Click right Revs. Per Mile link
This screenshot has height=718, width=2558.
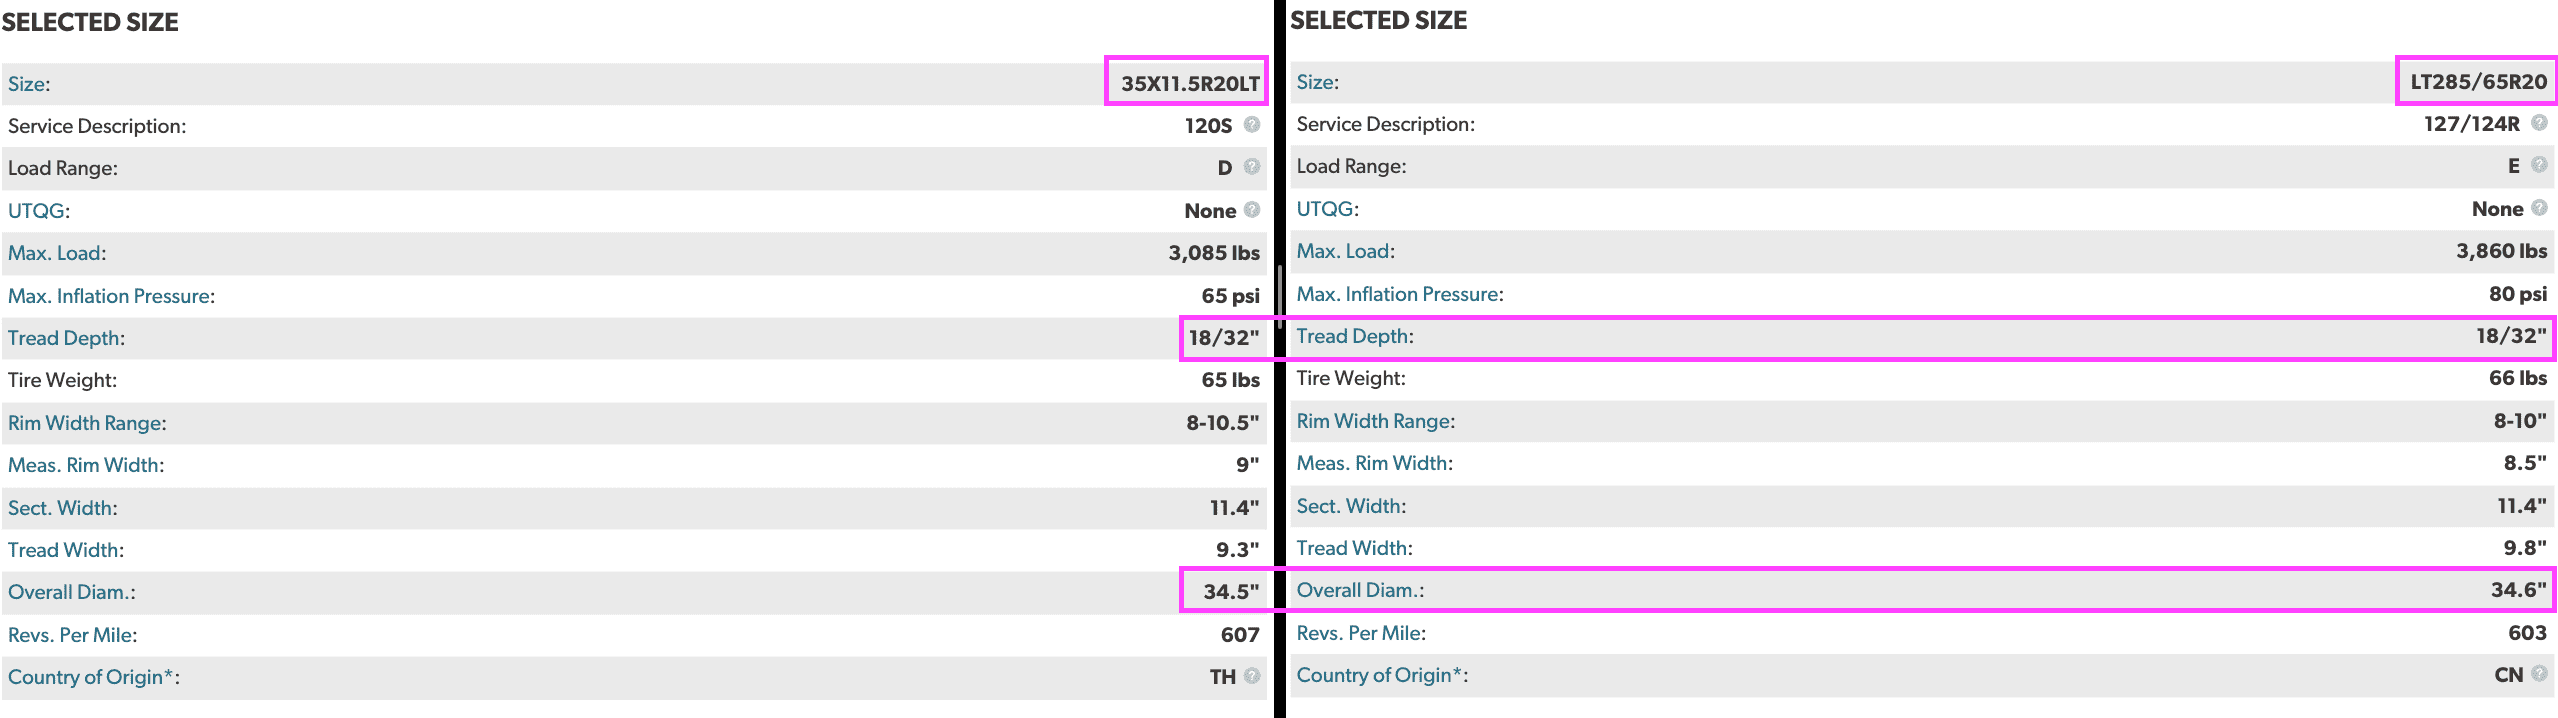[x=1359, y=633]
